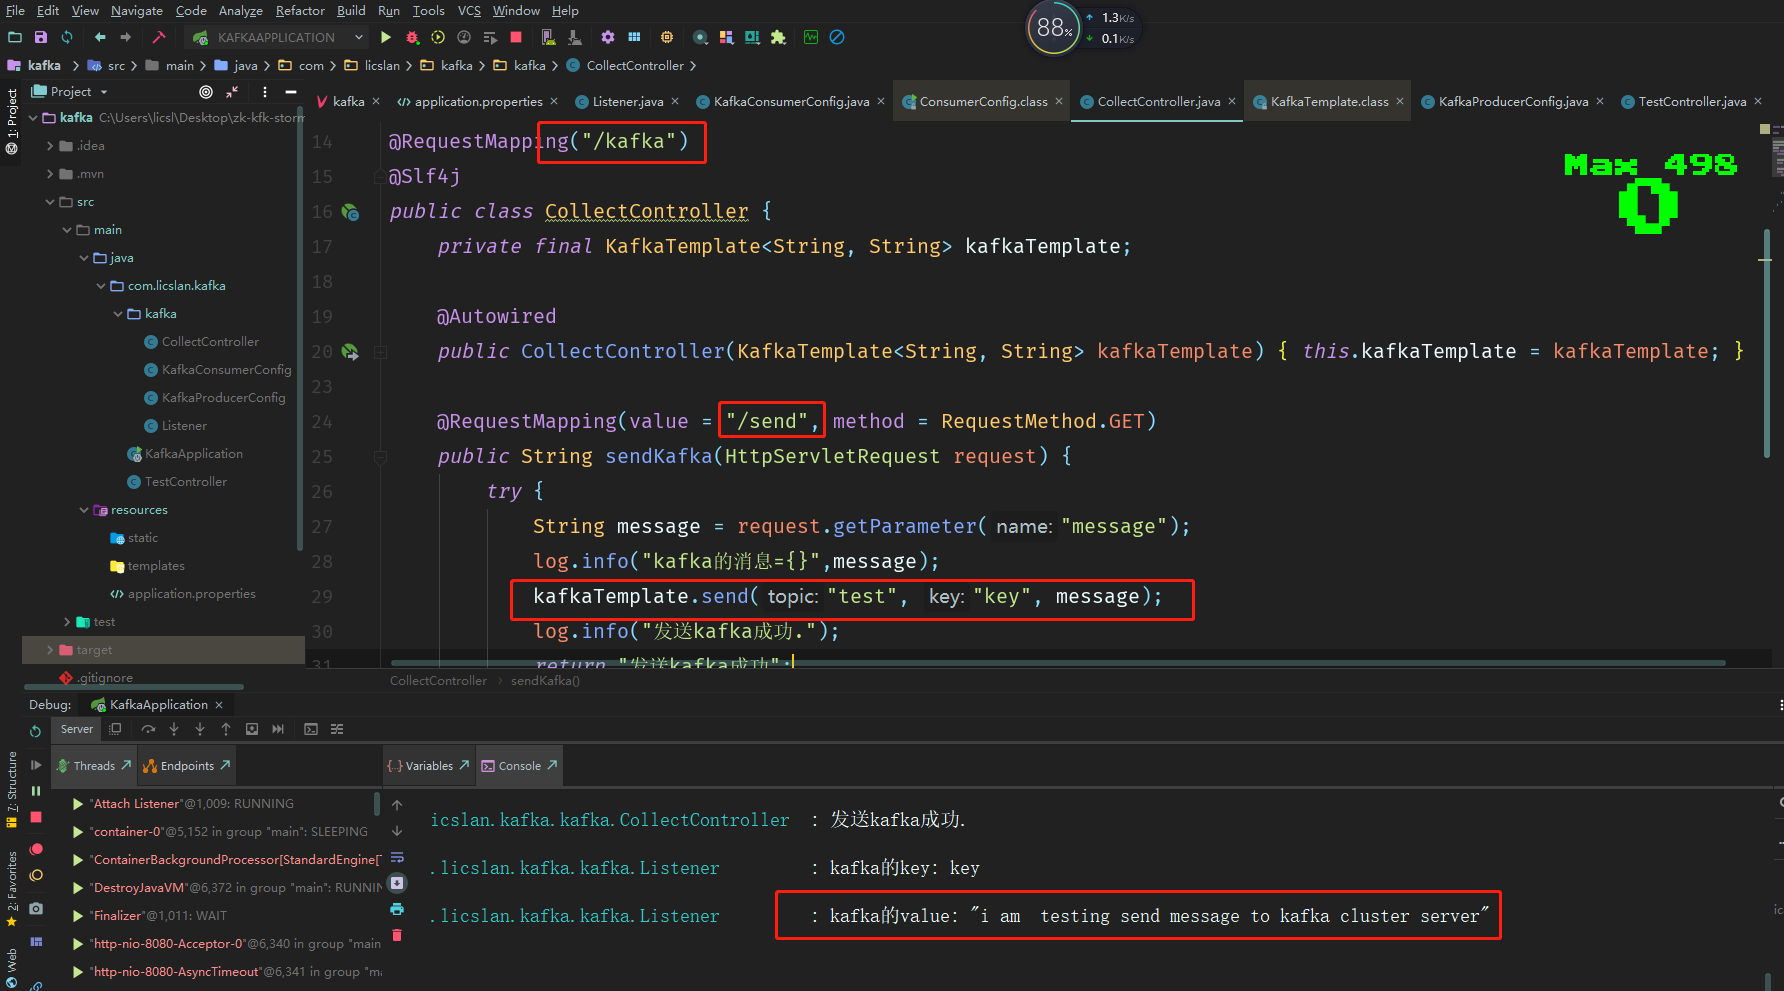Click Run to Cursor icon in debugger toolbar

click(x=278, y=729)
